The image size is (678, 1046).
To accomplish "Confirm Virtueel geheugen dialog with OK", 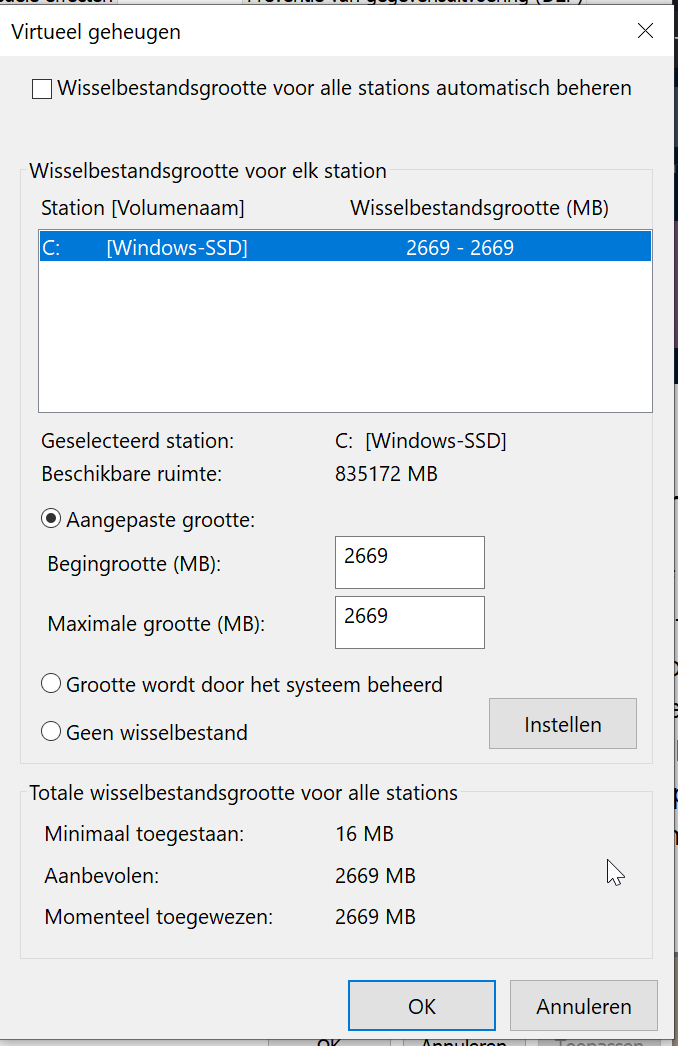I will tap(421, 1006).
